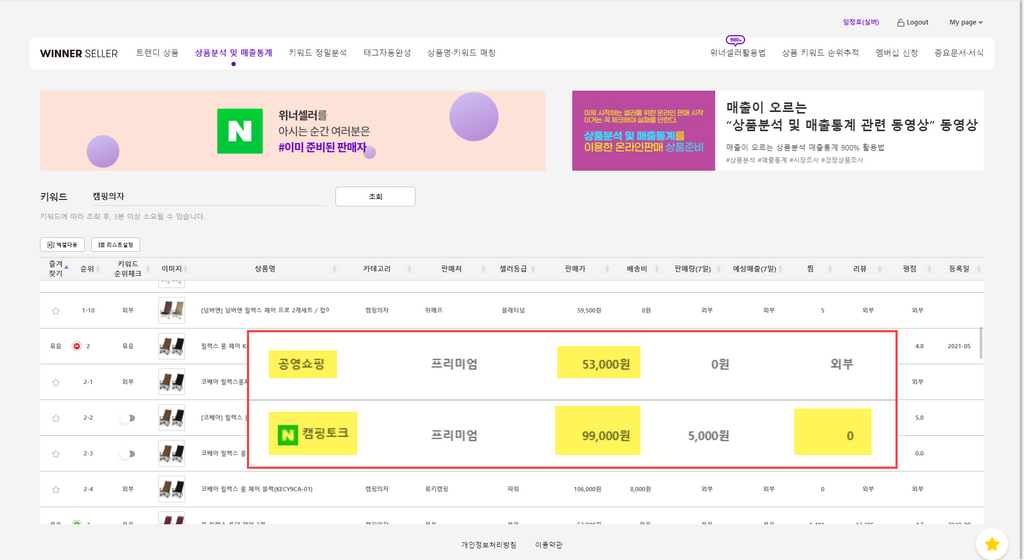Click the product table vertical scrollbar
Viewport: 1024px width, 560px height.
(x=980, y=343)
